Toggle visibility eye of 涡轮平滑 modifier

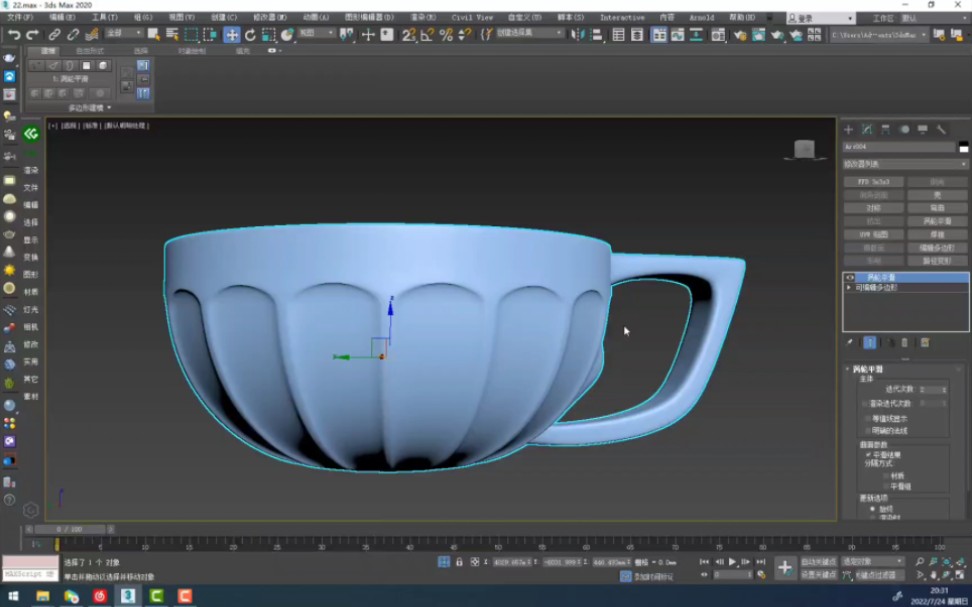[x=851, y=277]
